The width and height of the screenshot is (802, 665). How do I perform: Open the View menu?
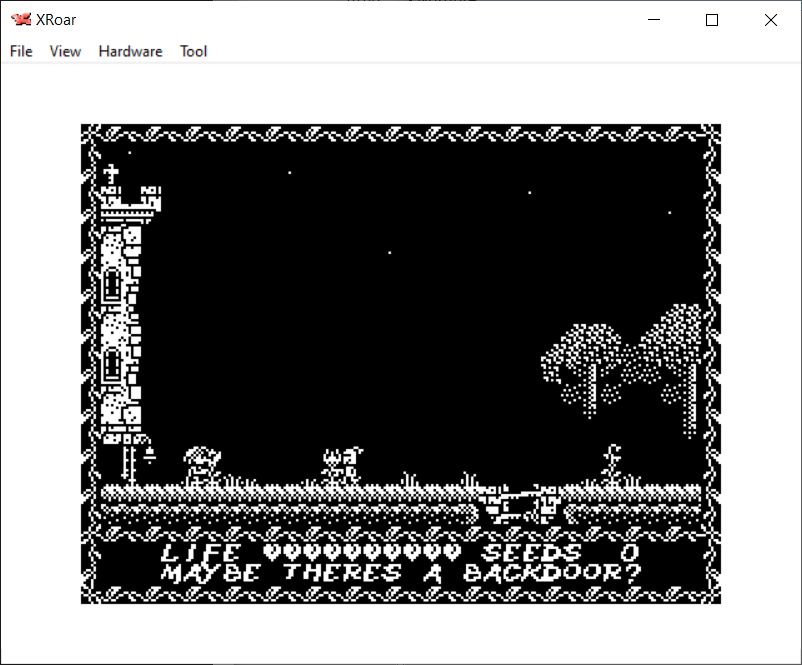click(65, 51)
